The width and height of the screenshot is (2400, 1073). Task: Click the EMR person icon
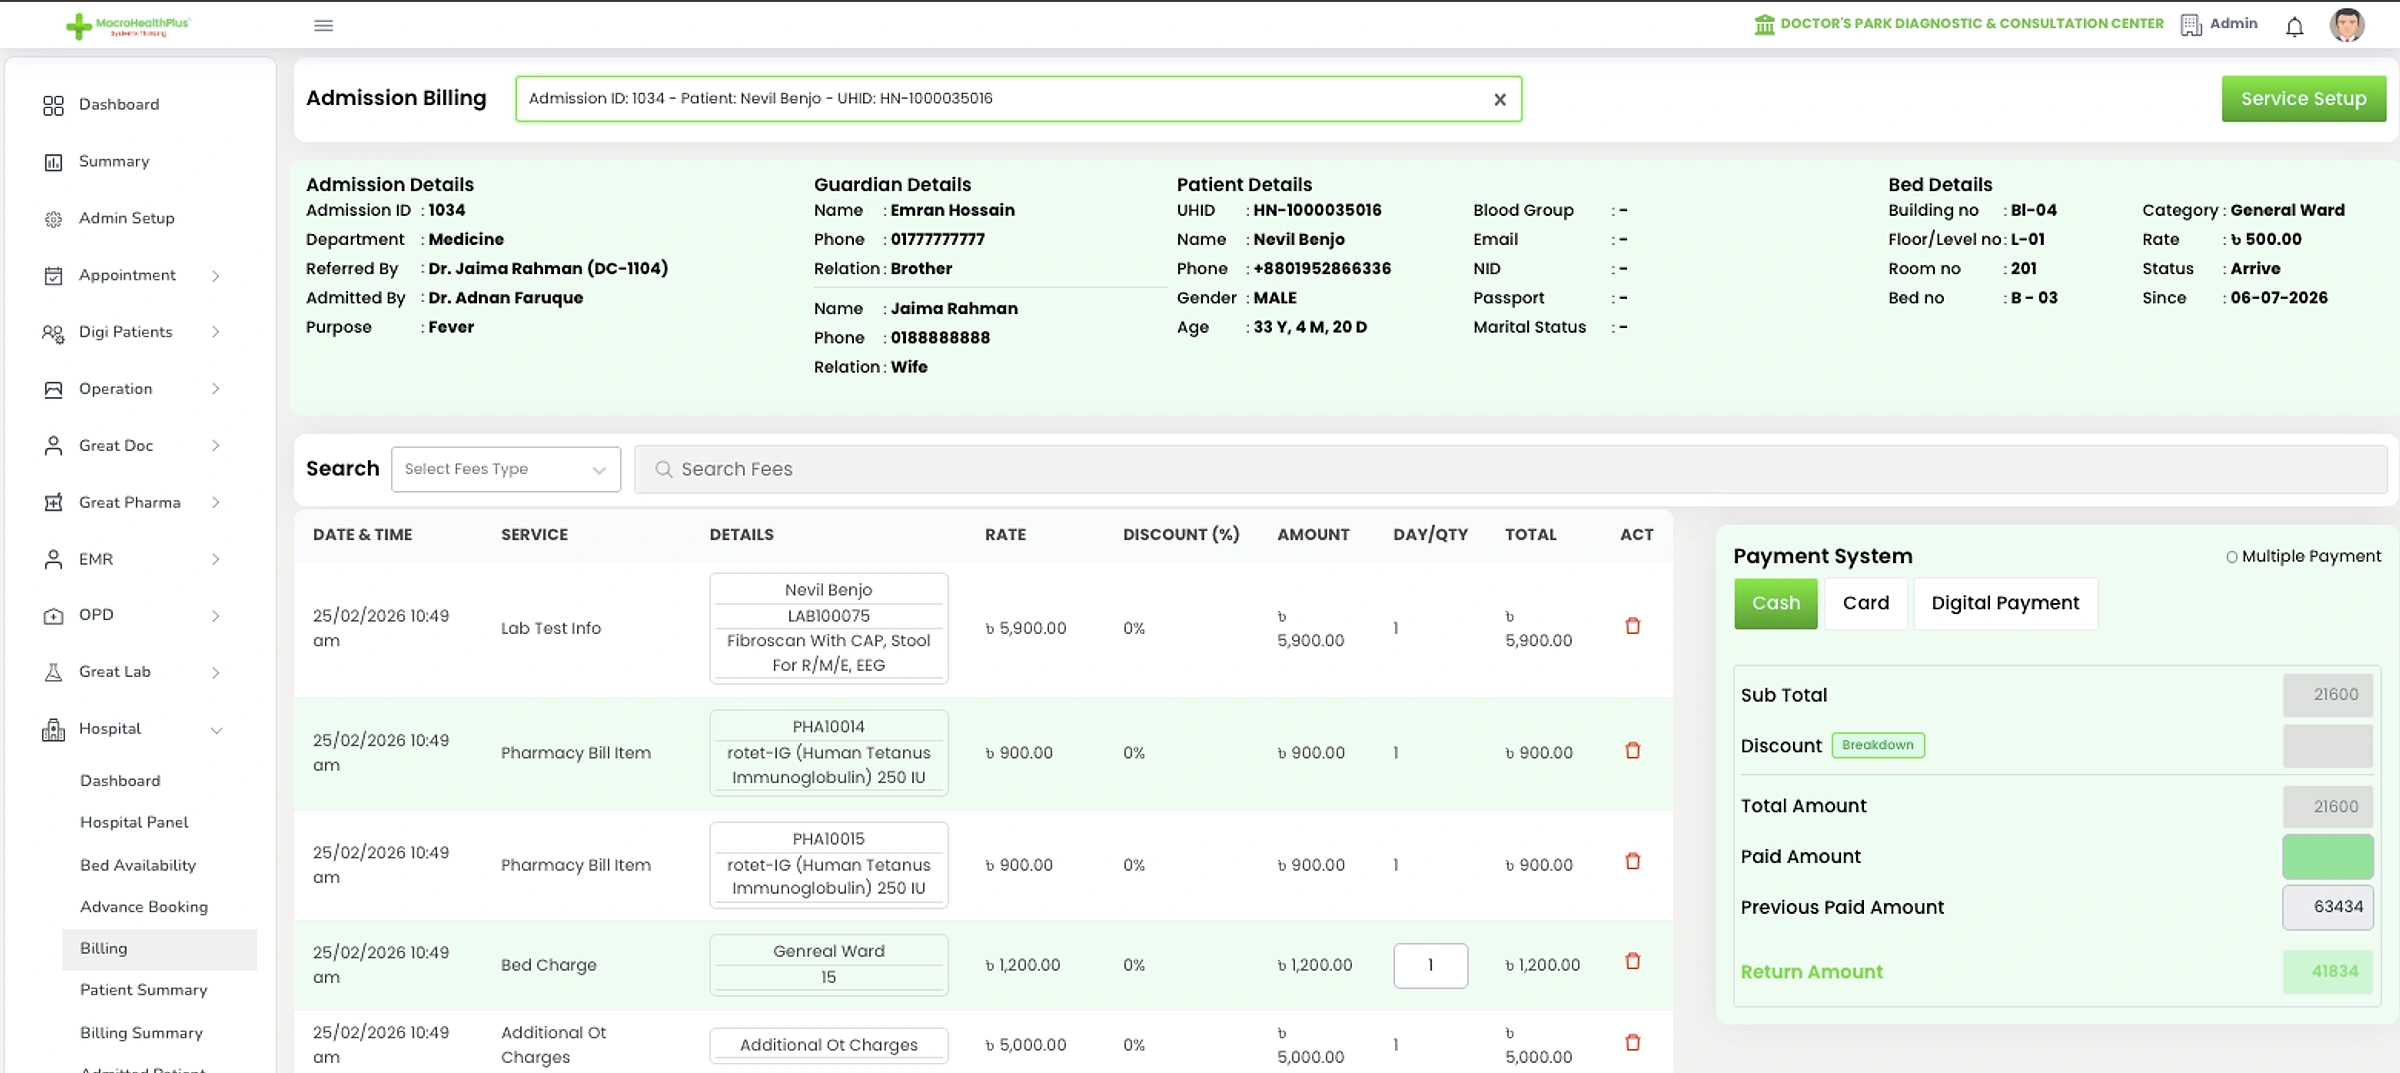[53, 560]
